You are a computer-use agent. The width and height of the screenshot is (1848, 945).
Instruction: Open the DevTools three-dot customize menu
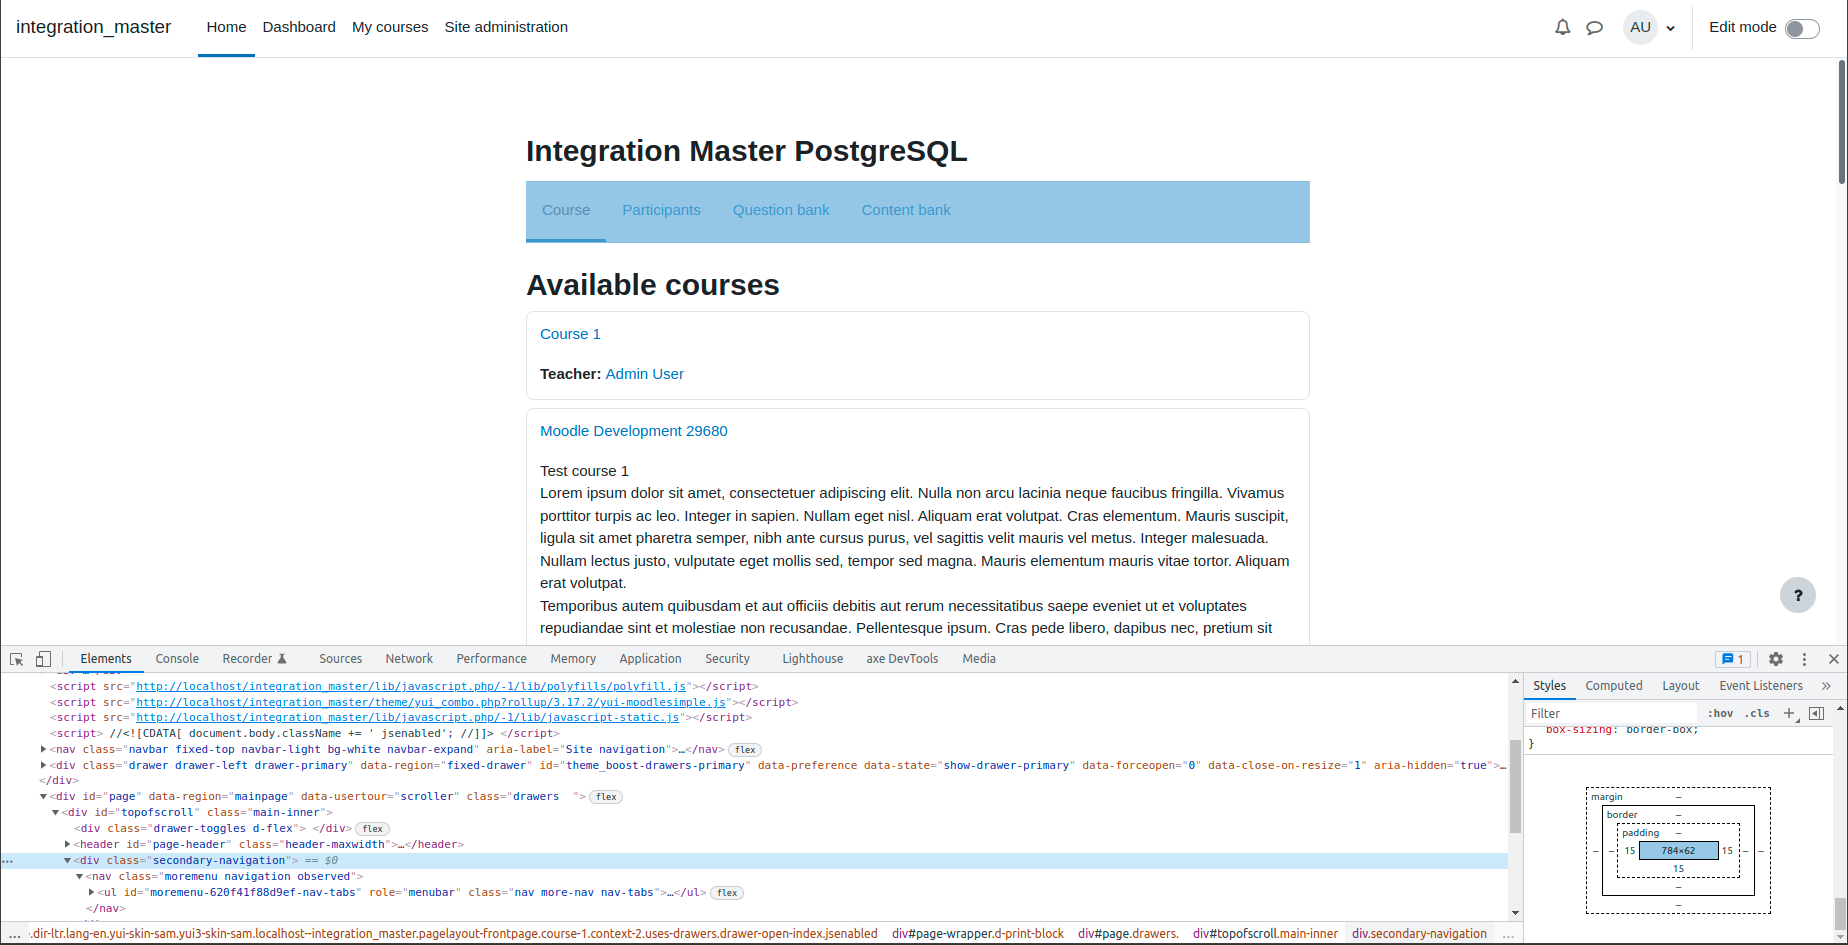point(1805,659)
